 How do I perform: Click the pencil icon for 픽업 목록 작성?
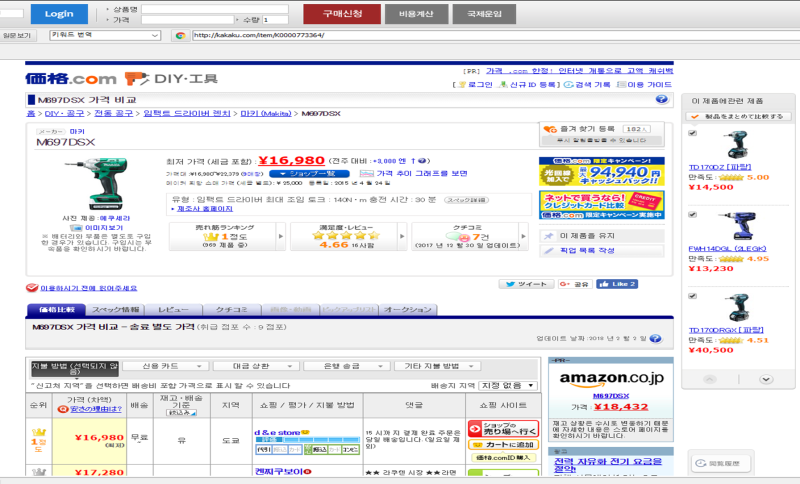[548, 251]
